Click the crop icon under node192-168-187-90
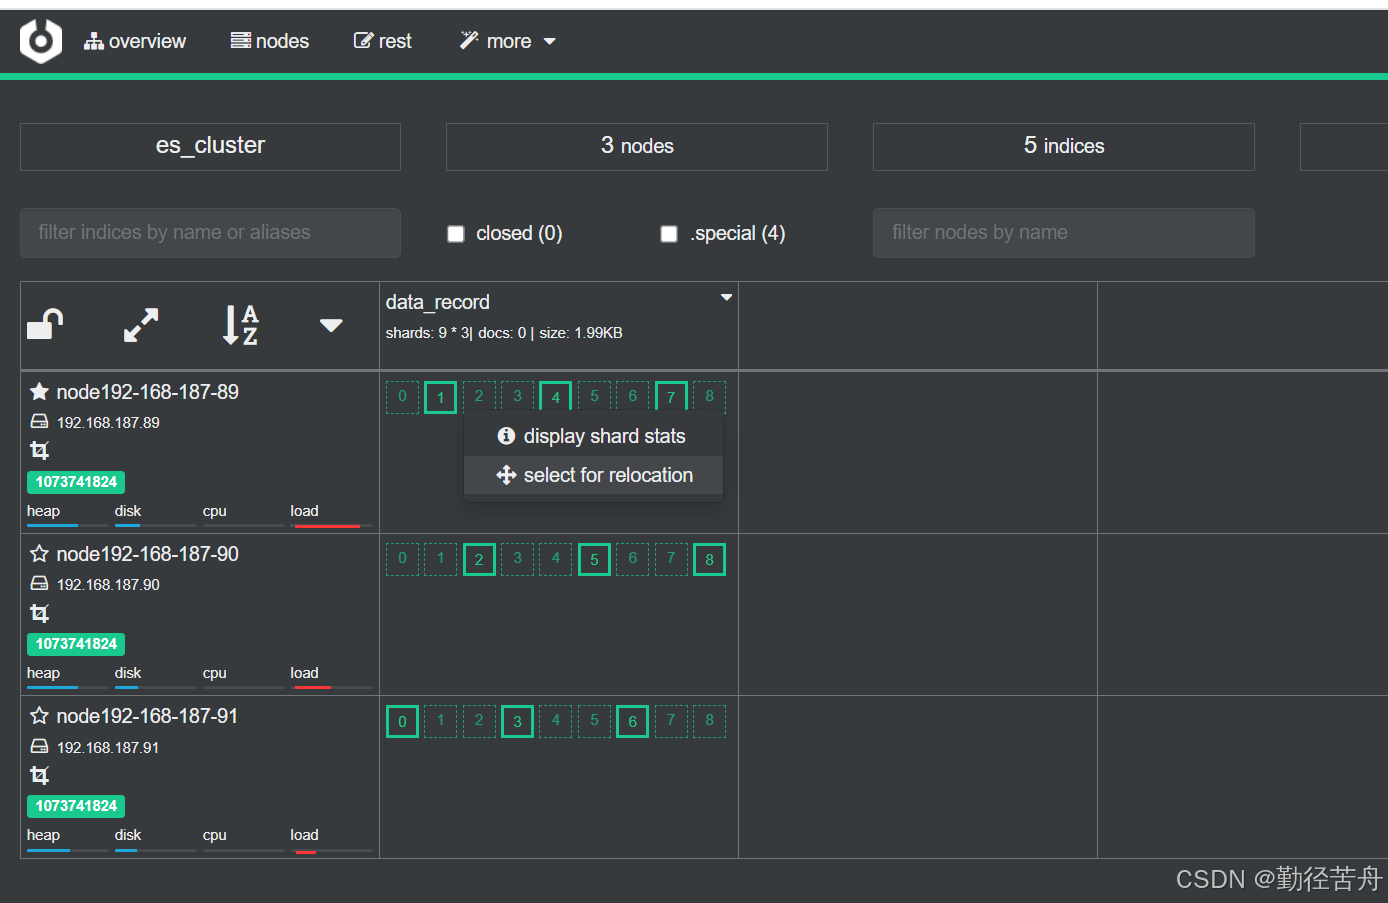Screen dimensions: 1388x903 [x=39, y=613]
